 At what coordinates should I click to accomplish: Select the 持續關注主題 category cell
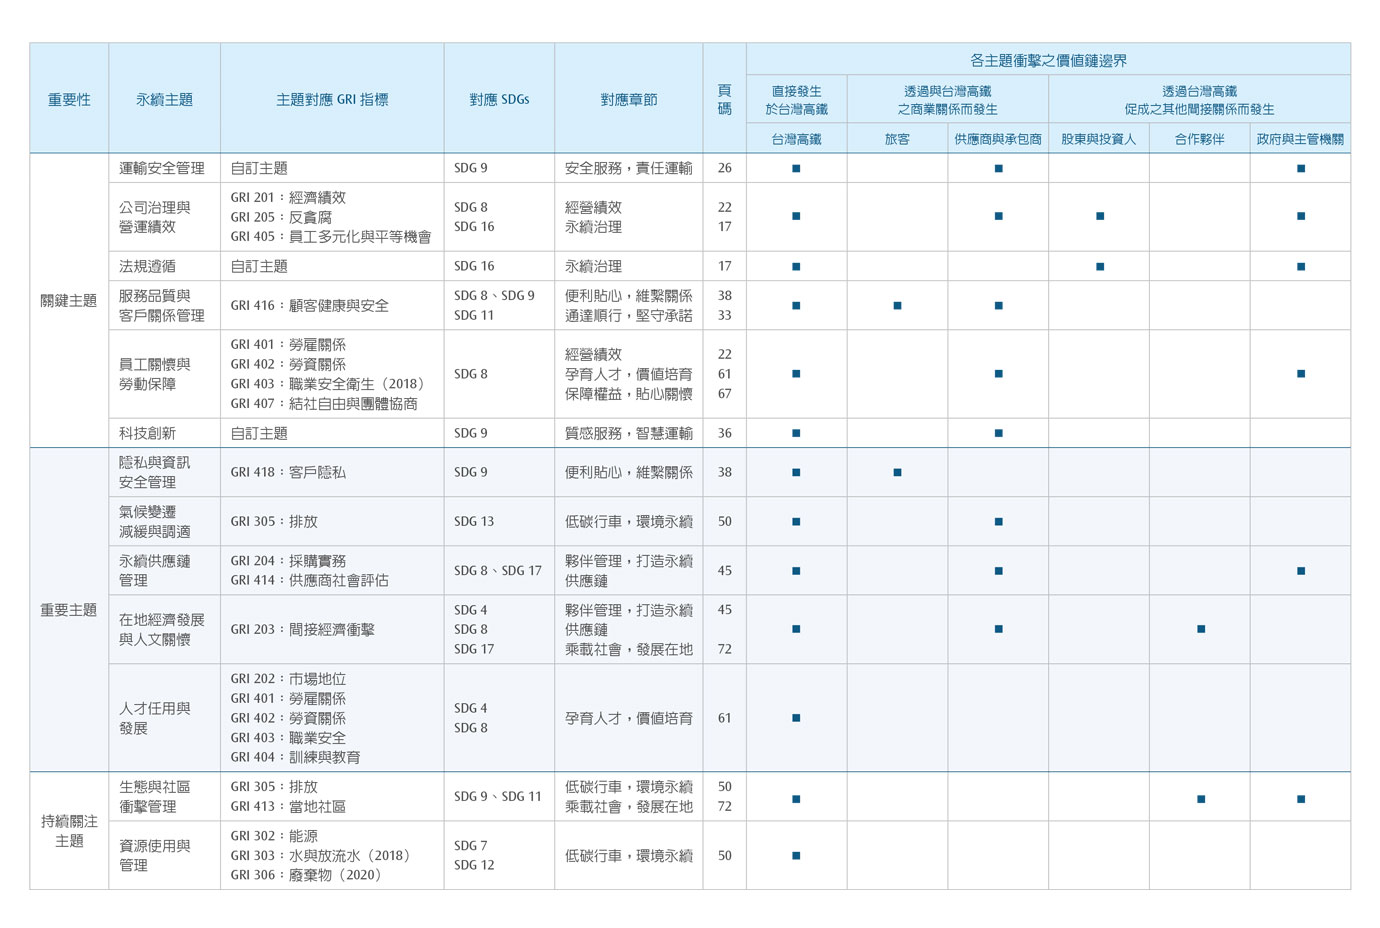coord(69,830)
